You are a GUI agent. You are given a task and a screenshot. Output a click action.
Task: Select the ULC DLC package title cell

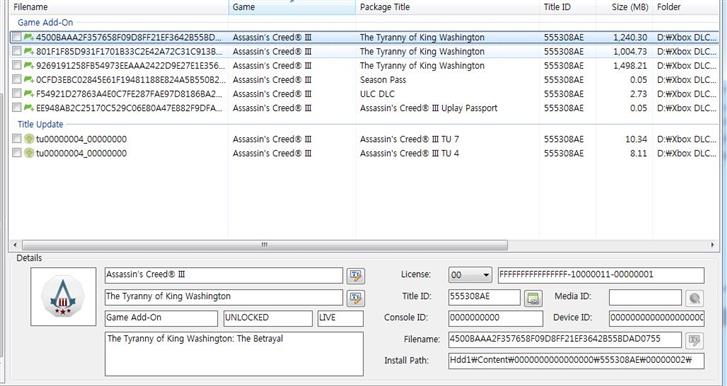(x=377, y=94)
